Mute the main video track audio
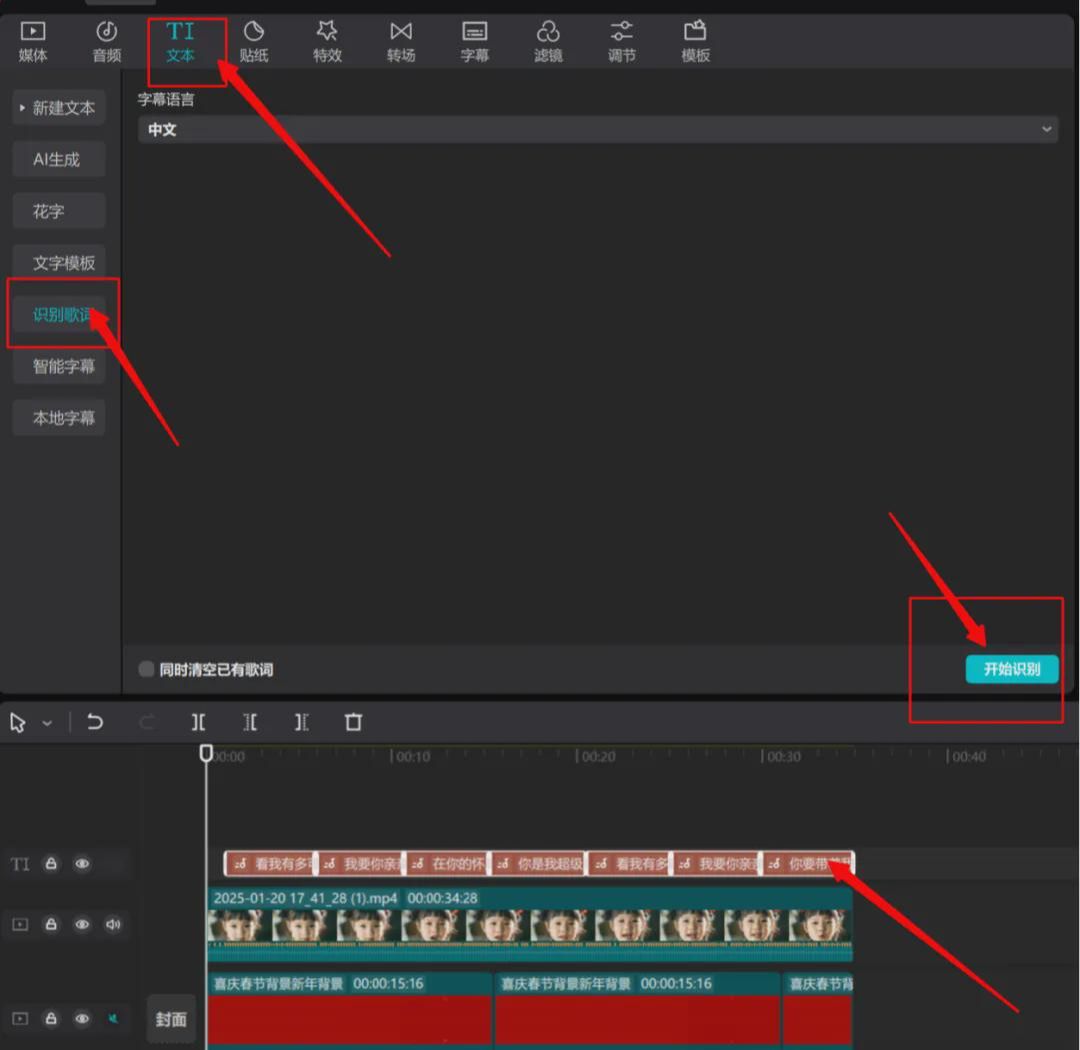The height and width of the screenshot is (1050, 1080). pos(113,925)
